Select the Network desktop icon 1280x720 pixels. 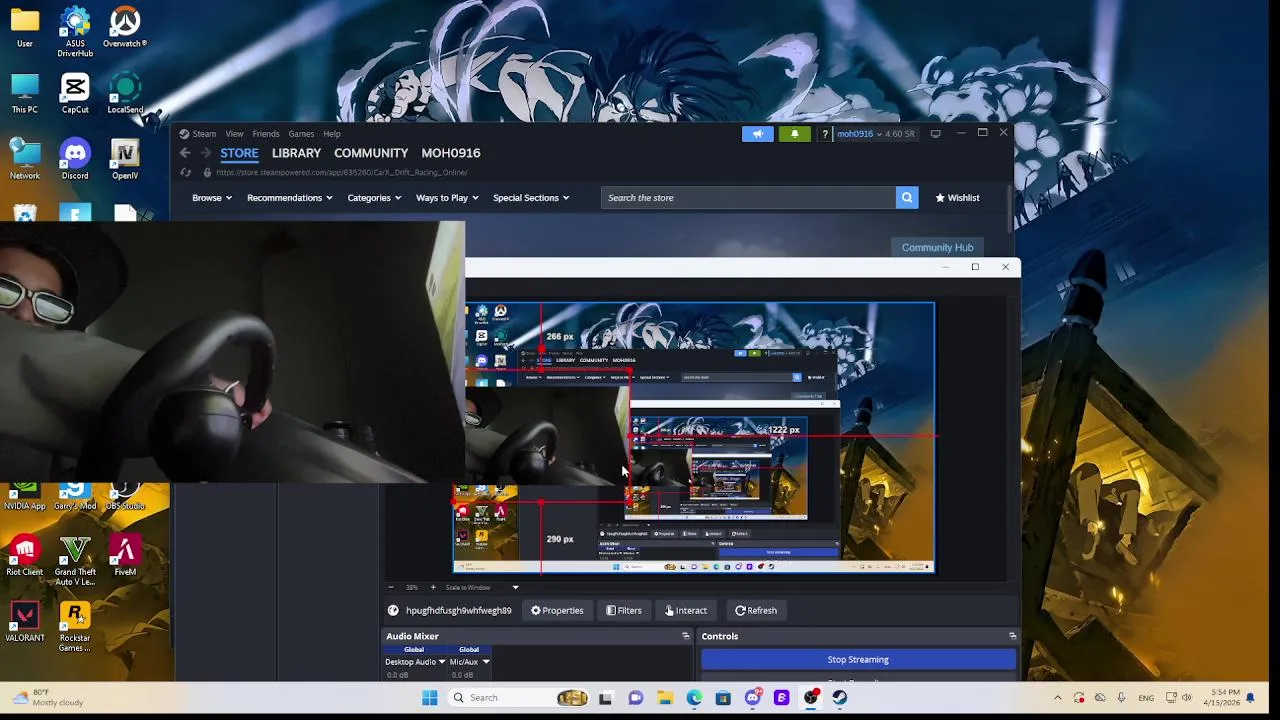(x=25, y=160)
